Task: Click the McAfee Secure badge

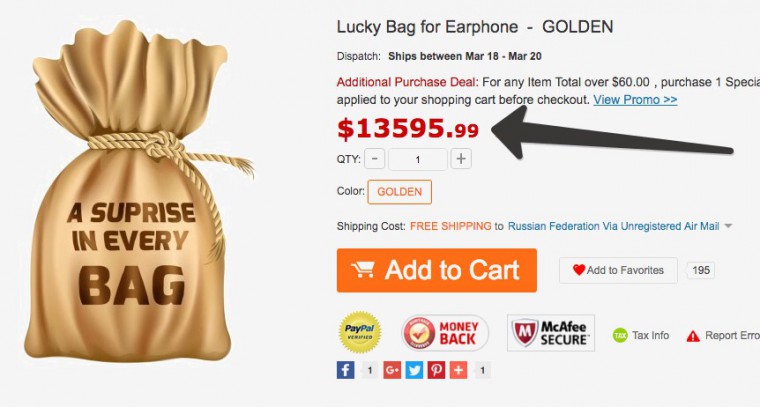Action: coord(551,333)
